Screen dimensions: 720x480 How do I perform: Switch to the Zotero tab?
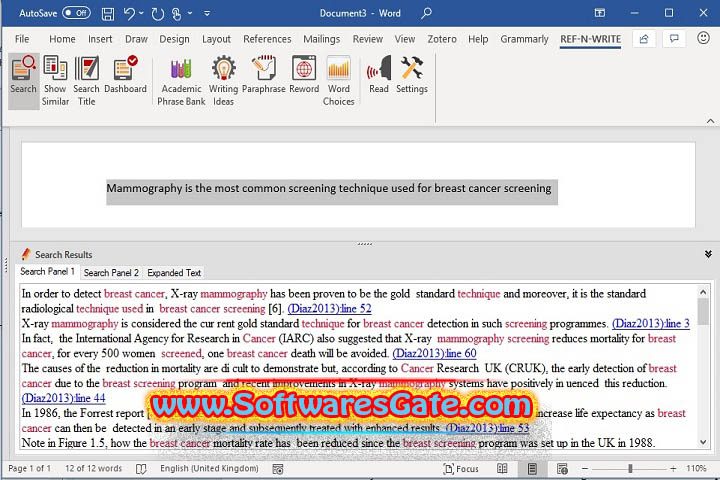pyautogui.click(x=442, y=39)
